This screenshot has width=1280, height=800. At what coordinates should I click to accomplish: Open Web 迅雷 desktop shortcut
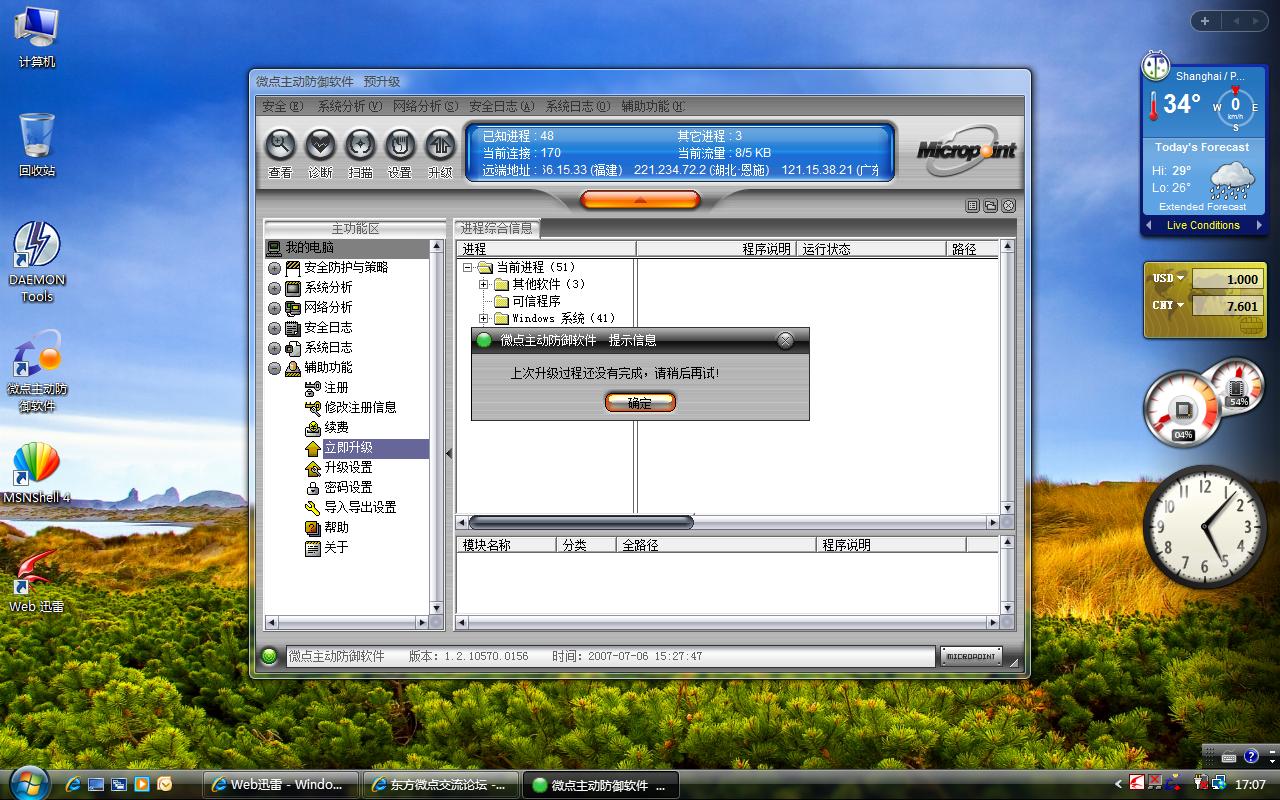coord(37,580)
